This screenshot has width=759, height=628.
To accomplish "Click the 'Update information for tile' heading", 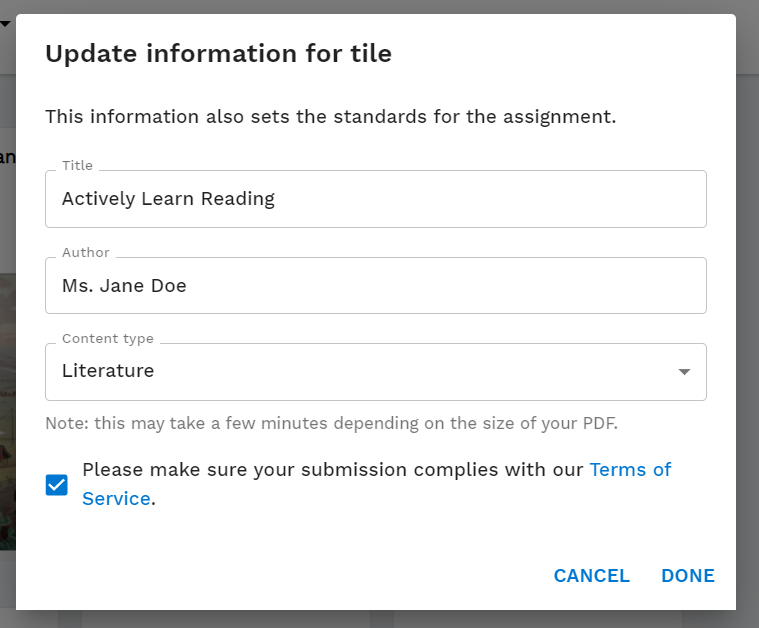I will click(218, 53).
